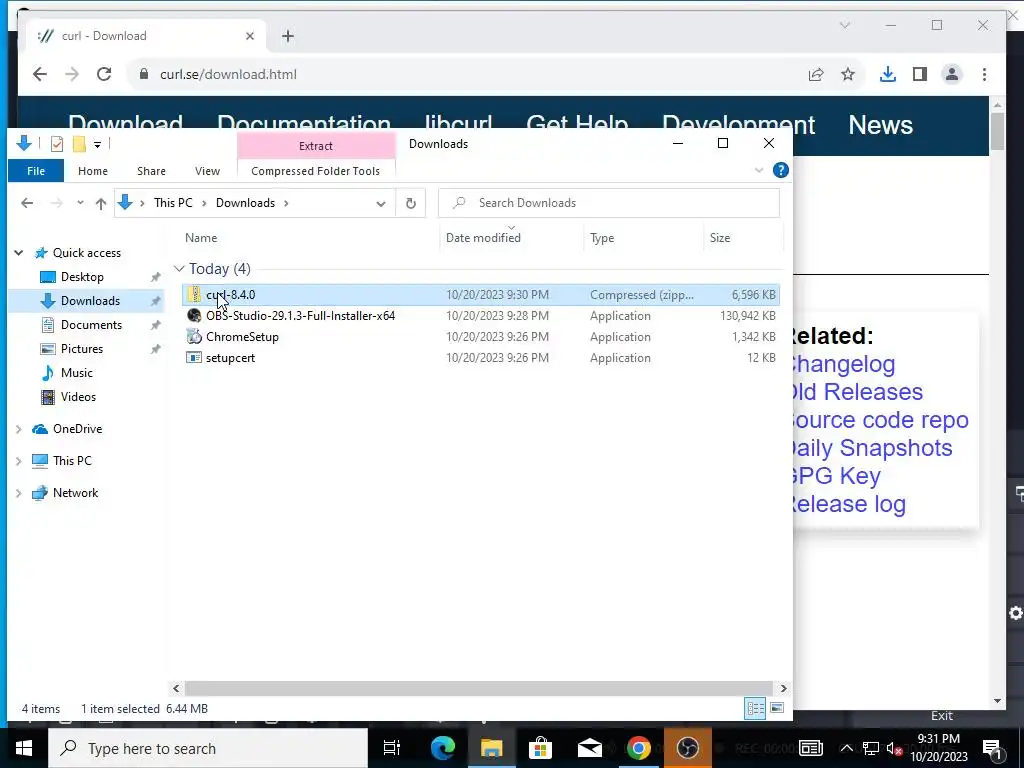Open the Chrome downloads icon

coord(888,74)
